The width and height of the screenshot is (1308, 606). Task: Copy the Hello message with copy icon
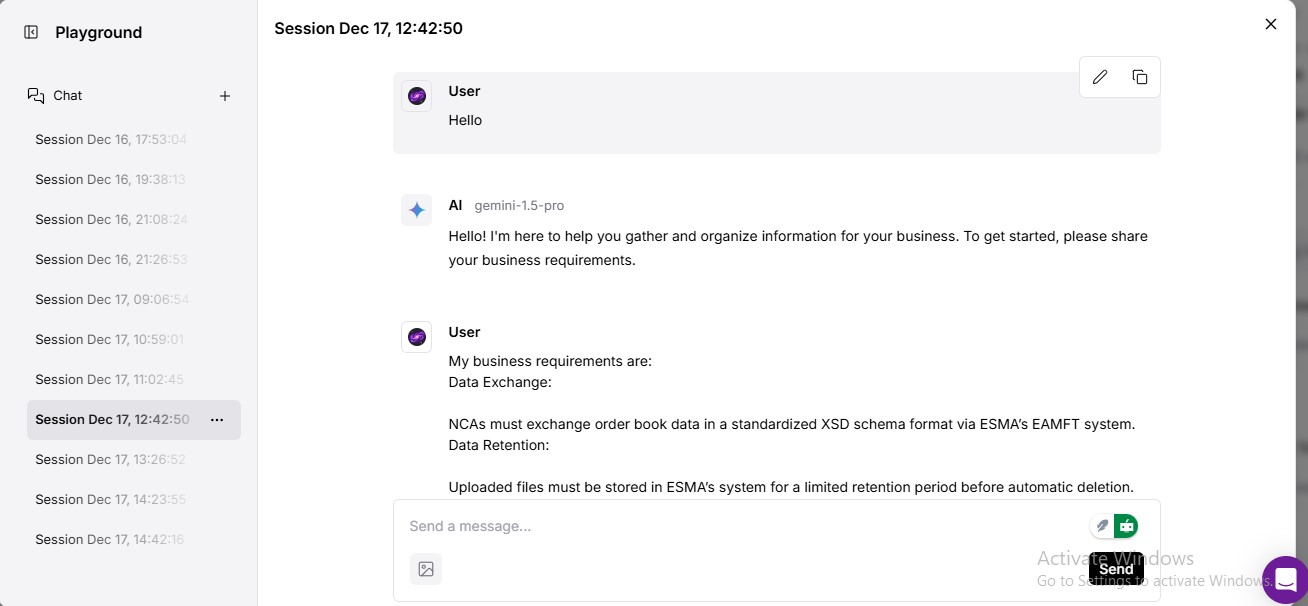click(1140, 77)
